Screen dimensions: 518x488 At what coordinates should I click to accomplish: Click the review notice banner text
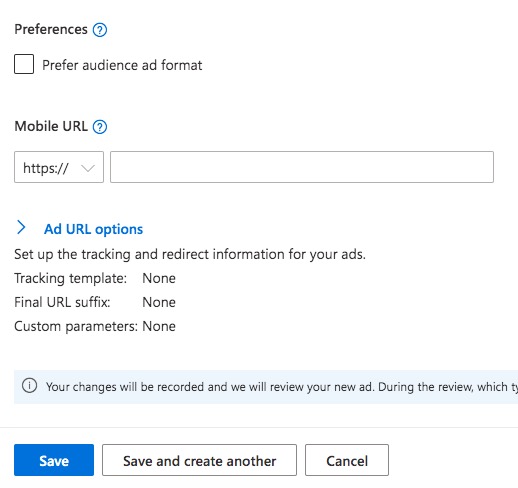tap(282, 387)
